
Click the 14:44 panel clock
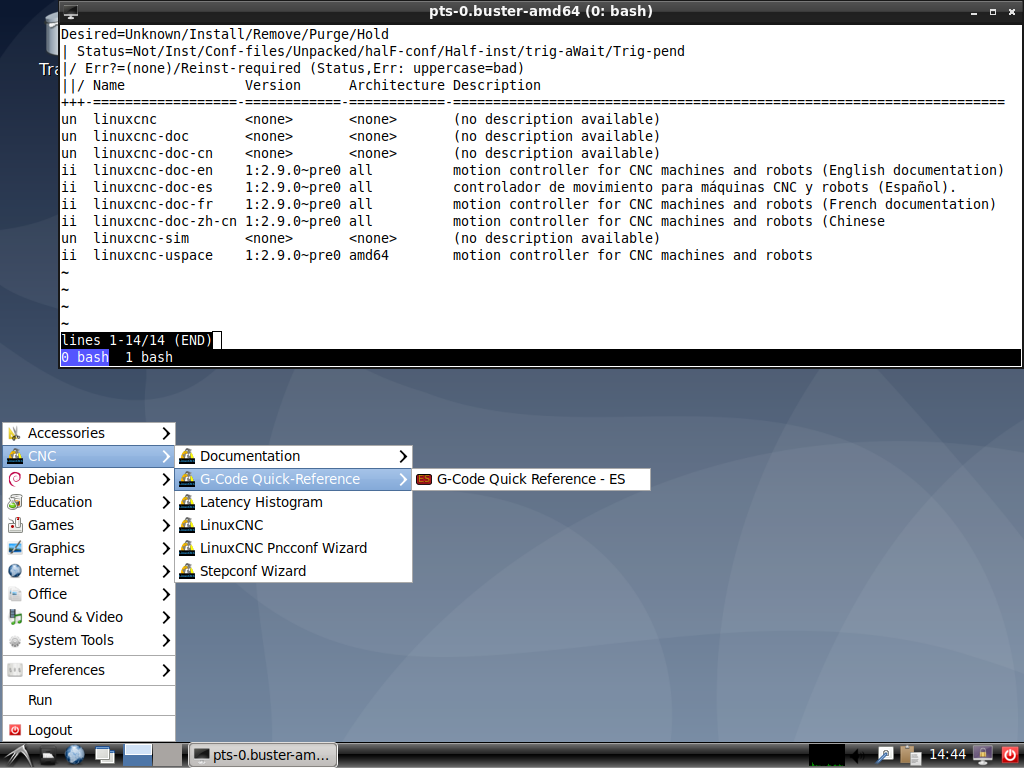947,755
